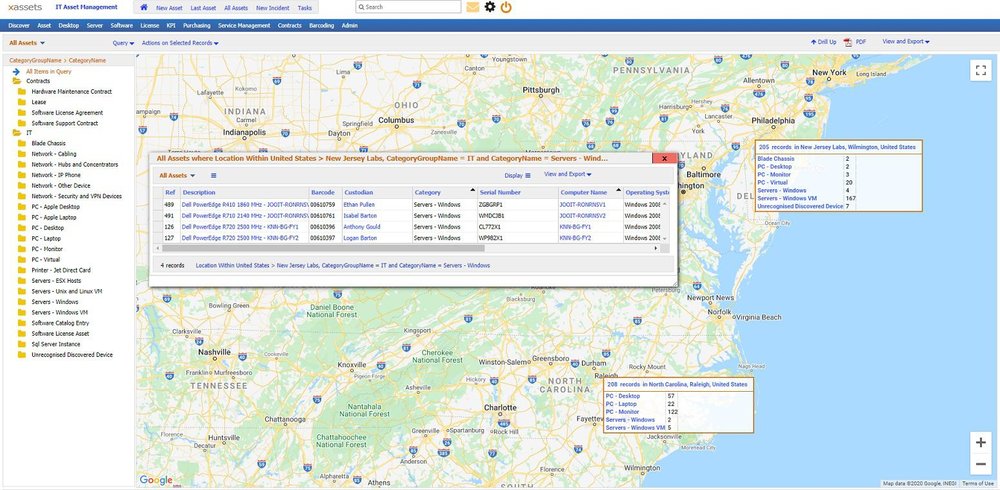Image resolution: width=1000 pixels, height=490 pixels.
Task: Click the Display columns option in popup
Action: click(517, 175)
